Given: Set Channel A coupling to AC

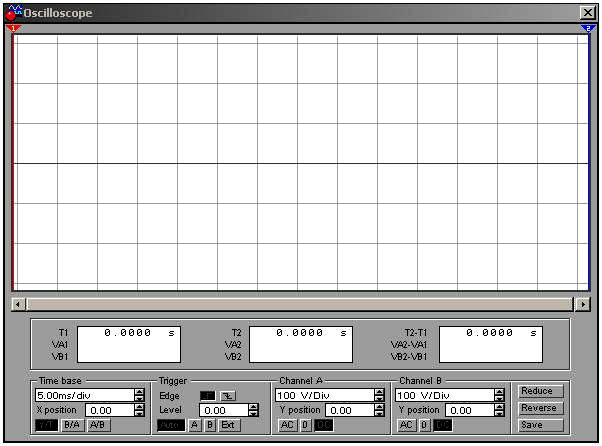Looking at the screenshot, I should tap(287, 425).
